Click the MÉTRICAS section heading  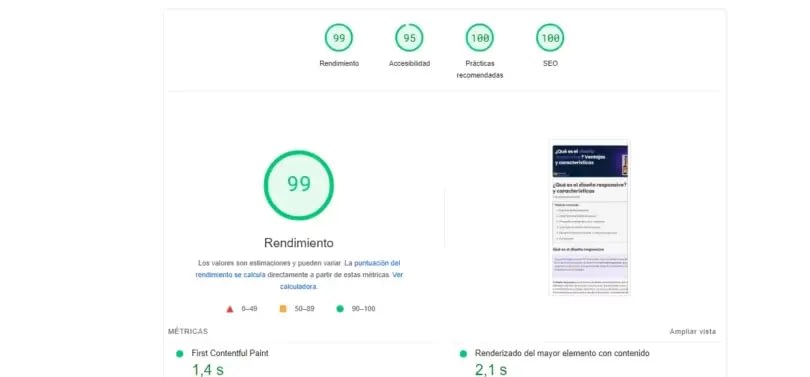(x=188, y=332)
